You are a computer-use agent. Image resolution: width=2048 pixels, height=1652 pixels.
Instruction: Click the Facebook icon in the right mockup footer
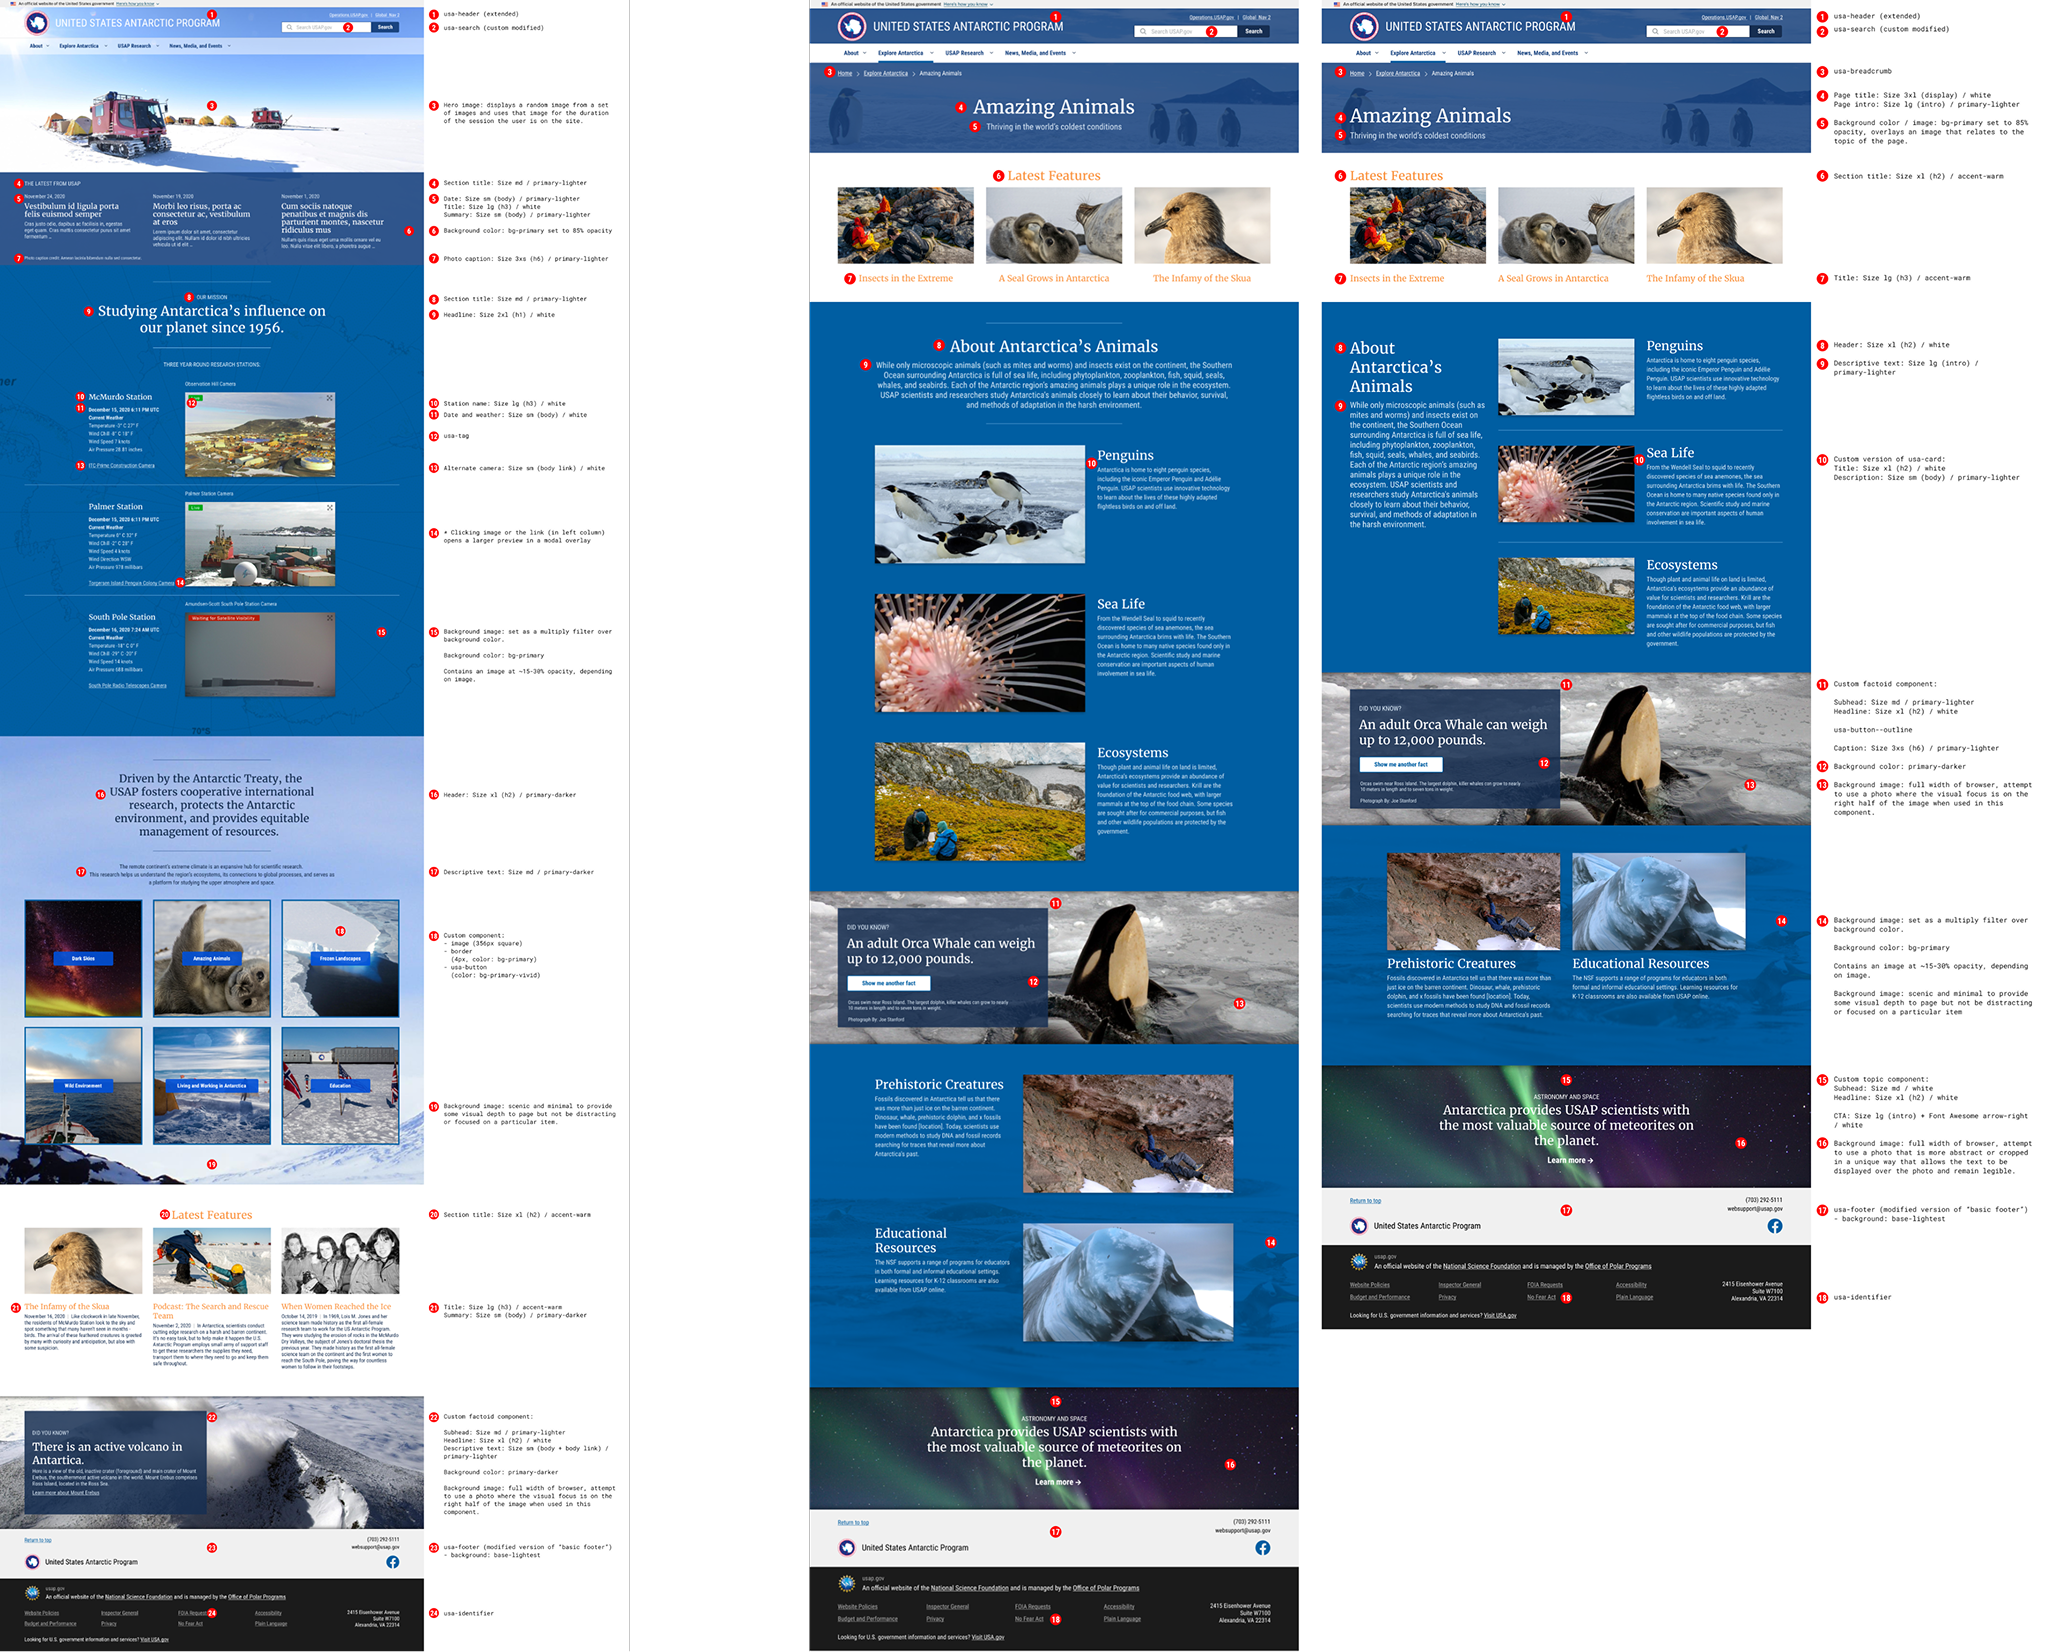point(1775,1226)
